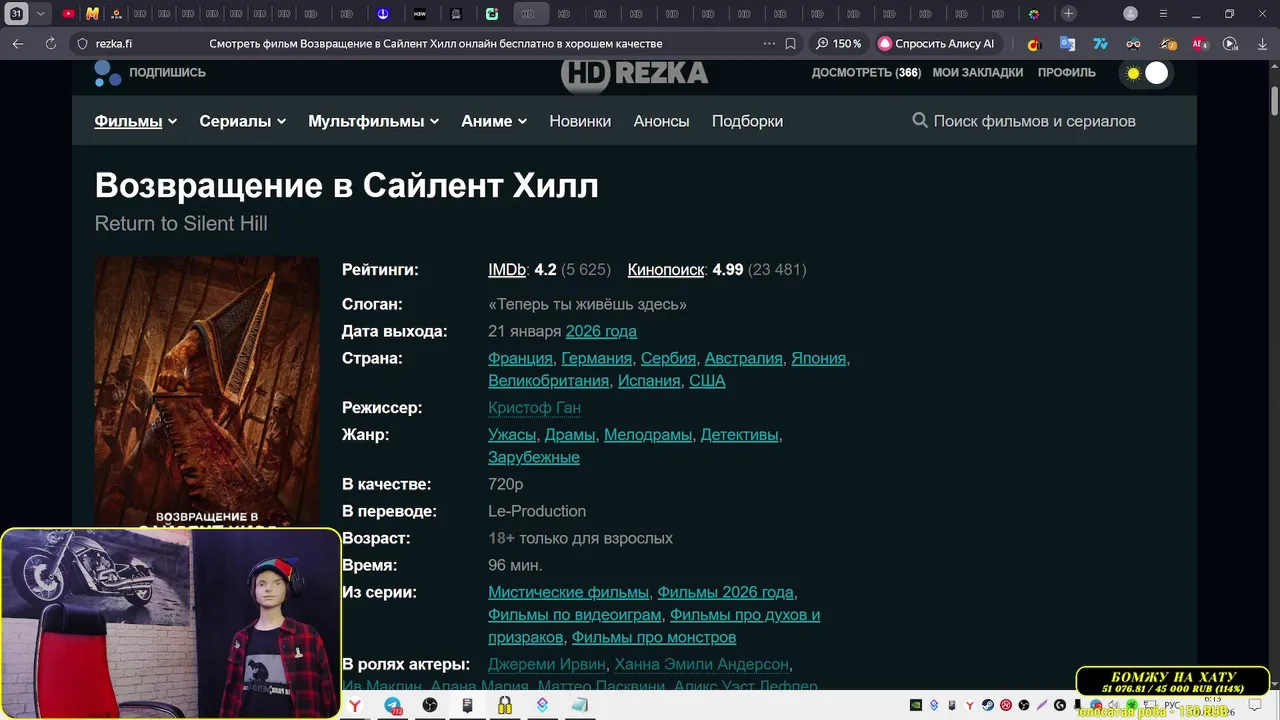Open the IMDb rating link
Image resolution: width=1280 pixels, height=720 pixels.
[507, 270]
